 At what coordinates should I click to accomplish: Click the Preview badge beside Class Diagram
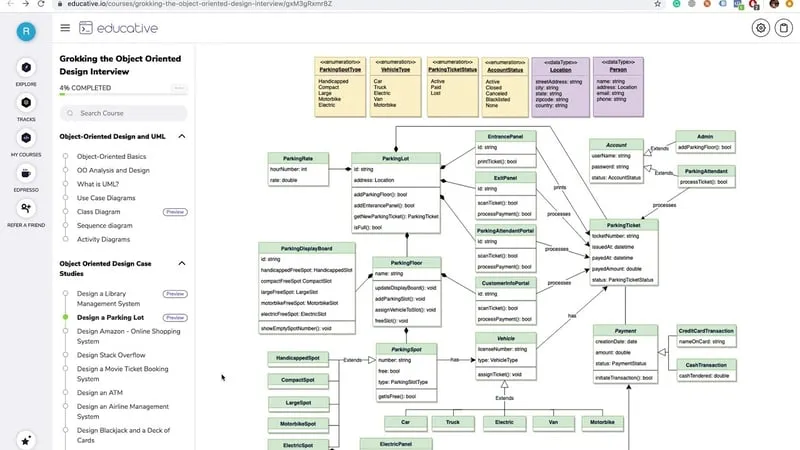(175, 212)
